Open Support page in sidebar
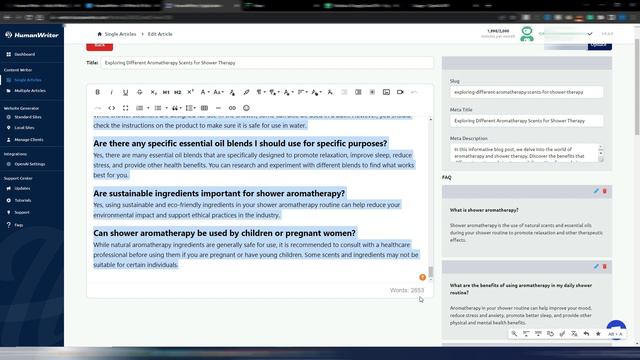The image size is (640, 360). pyautogui.click(x=22, y=213)
